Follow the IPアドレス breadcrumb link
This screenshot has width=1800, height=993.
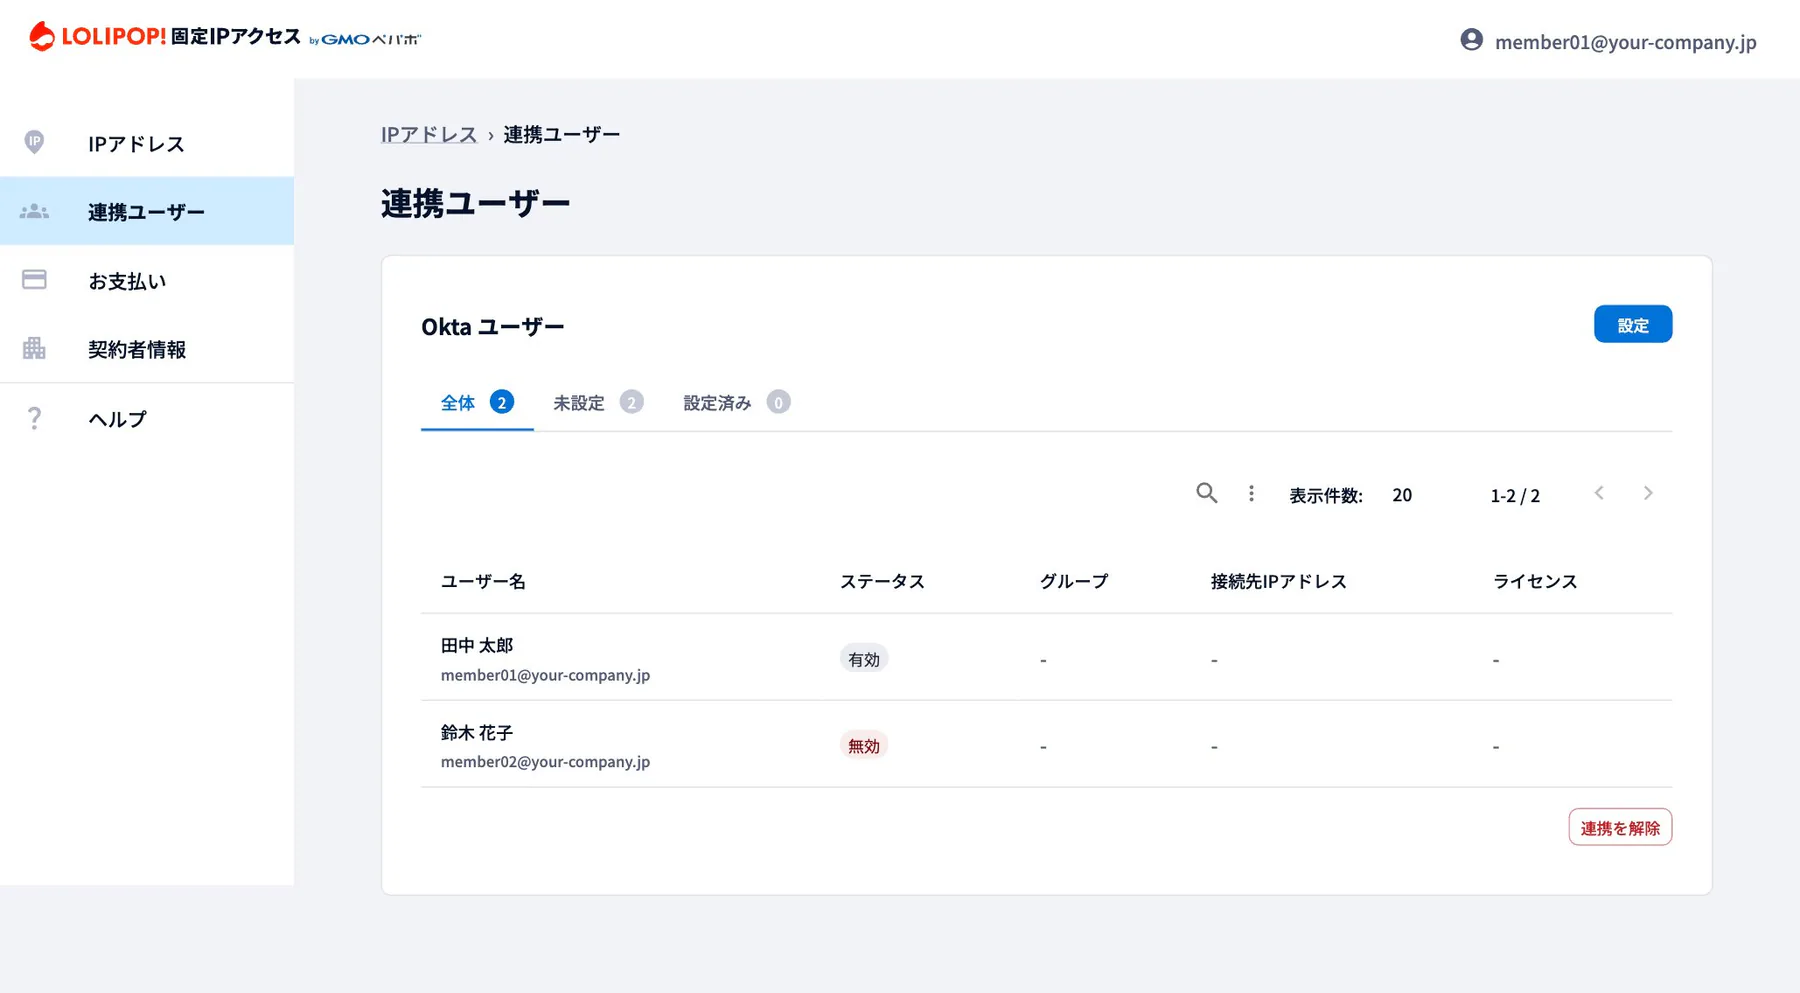(429, 134)
